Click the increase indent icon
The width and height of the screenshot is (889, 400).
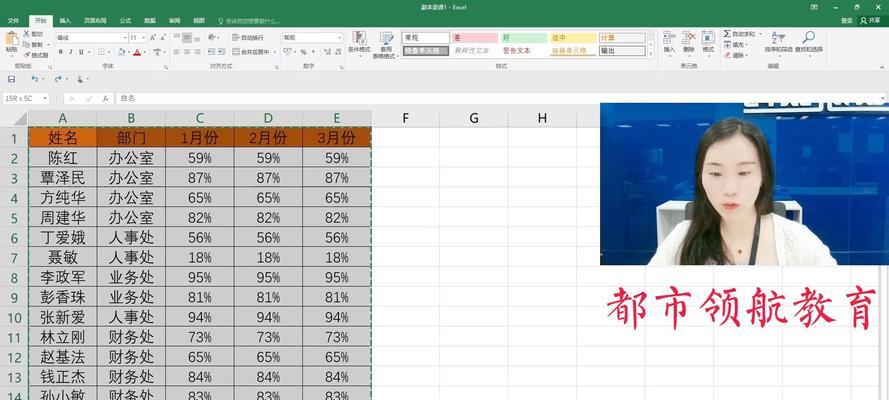tap(221, 52)
